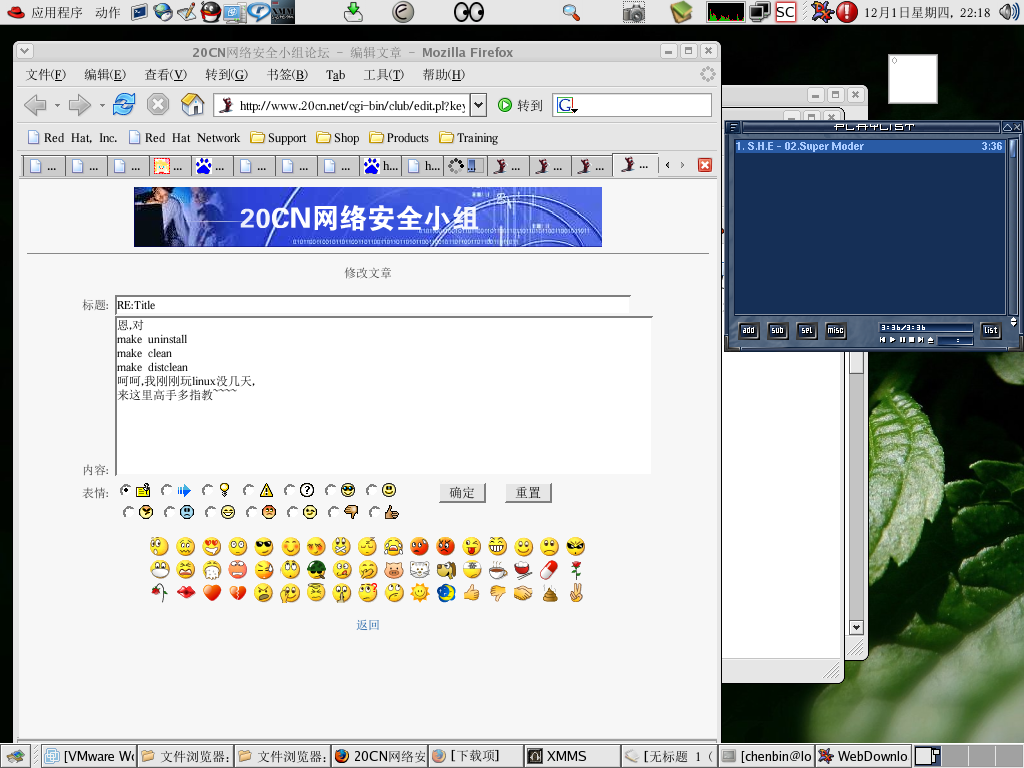This screenshot has height=768, width=1024.
Task: Insert the sunglasses smiley from the grid
Action: pyautogui.click(x=264, y=547)
